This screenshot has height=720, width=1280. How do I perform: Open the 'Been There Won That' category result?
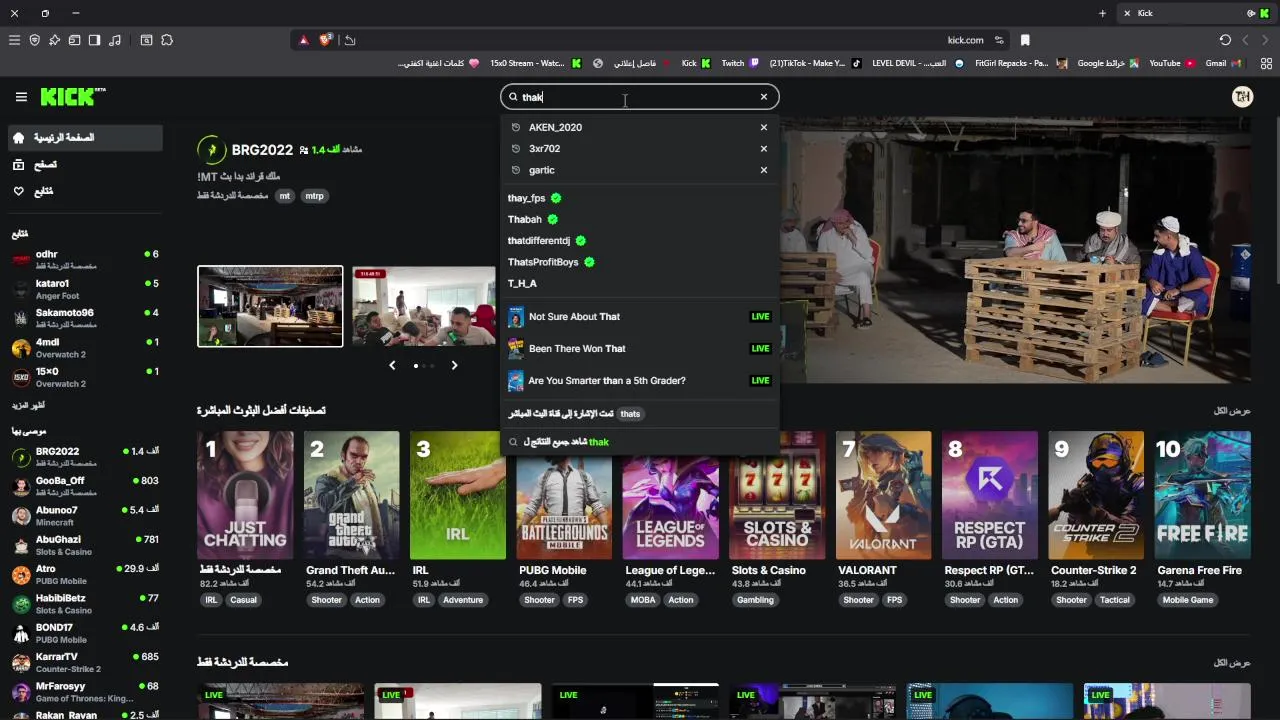tap(640, 348)
